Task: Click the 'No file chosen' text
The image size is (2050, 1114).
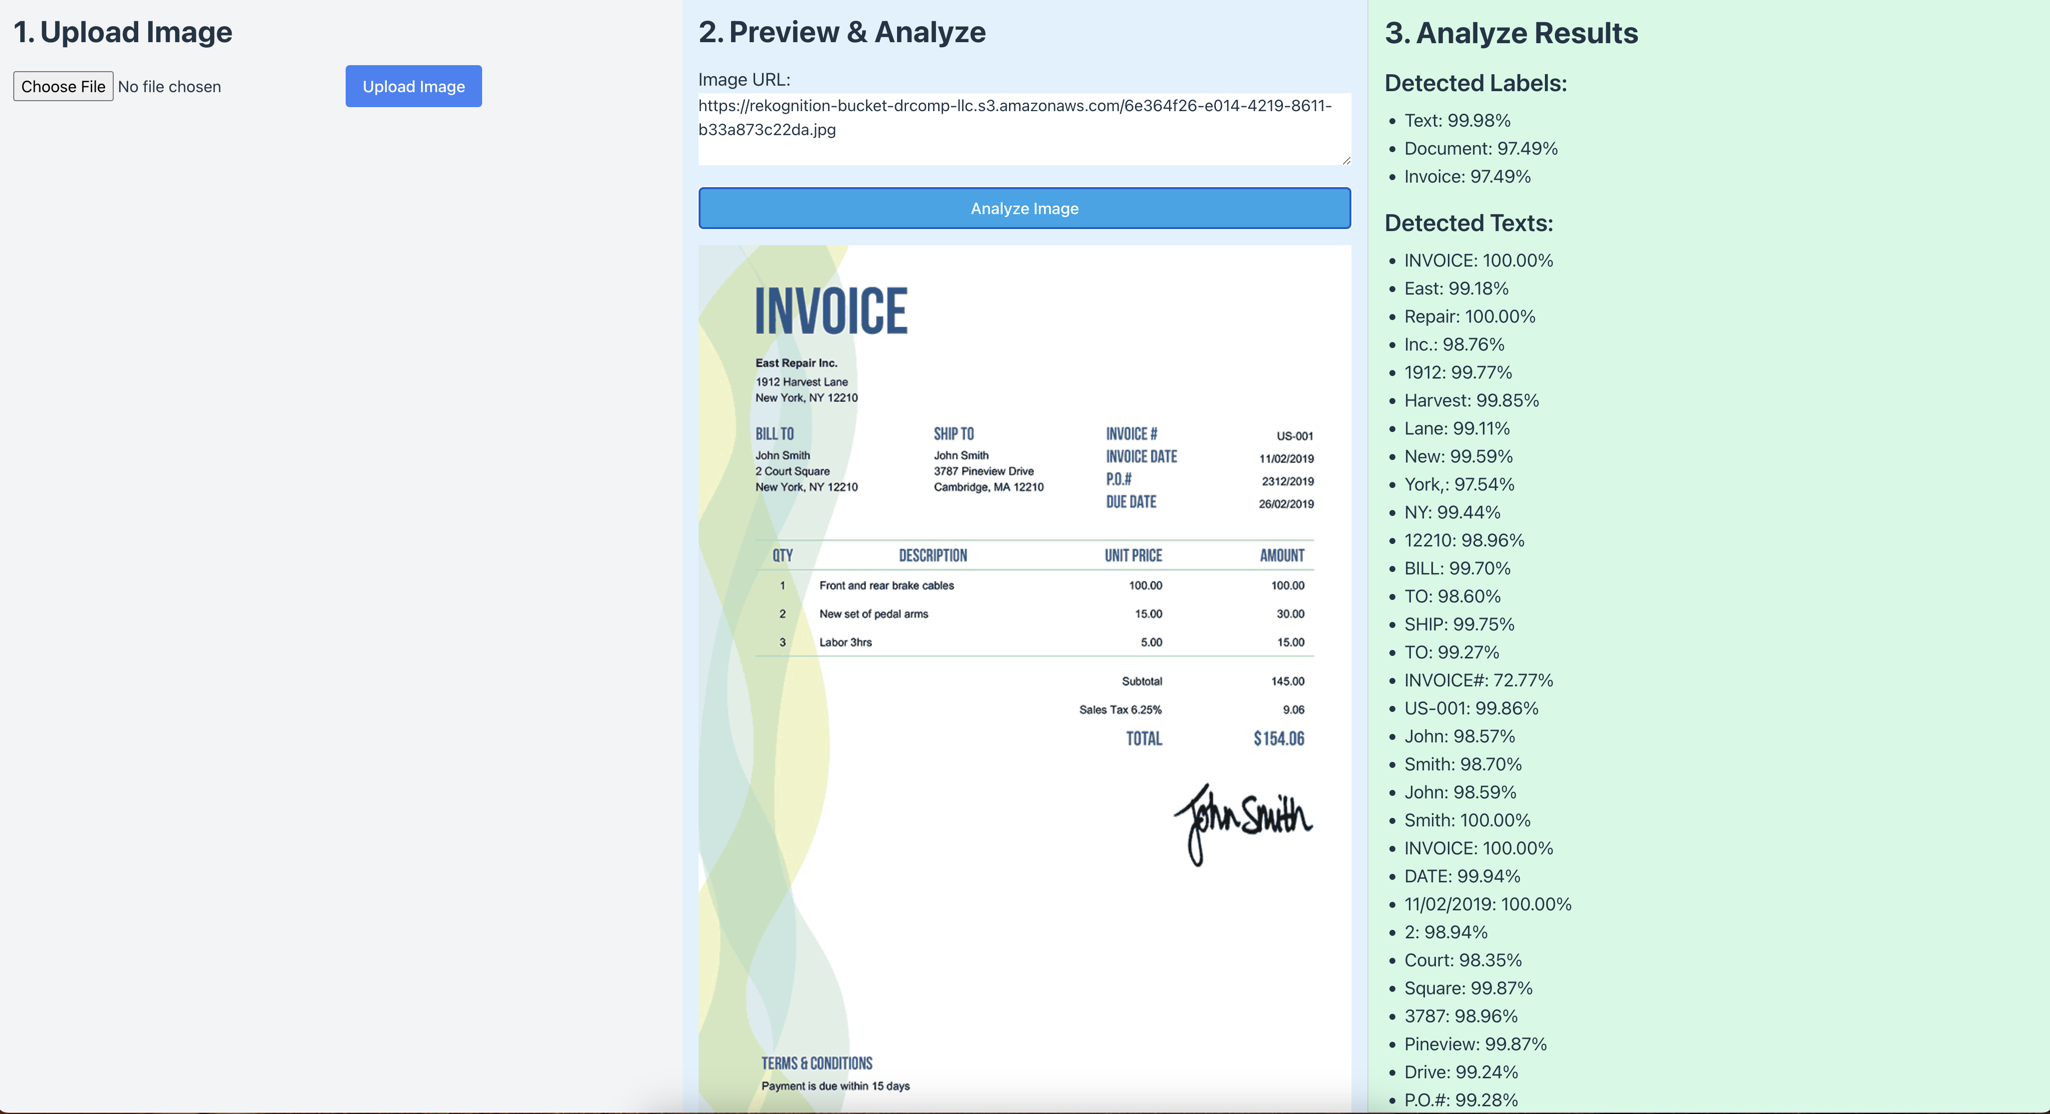Action: coord(169,87)
